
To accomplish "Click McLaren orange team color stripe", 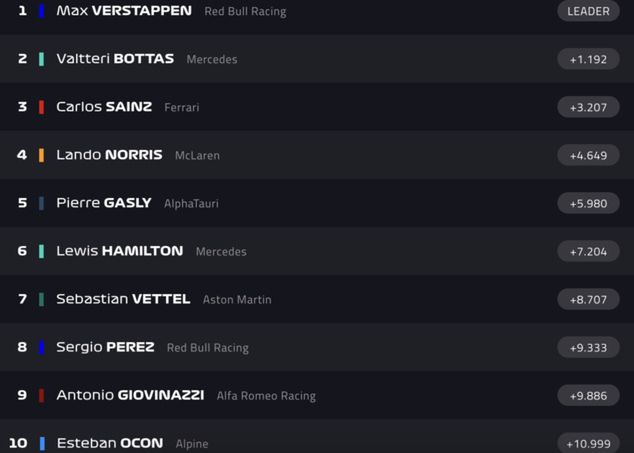I will 41,155.
